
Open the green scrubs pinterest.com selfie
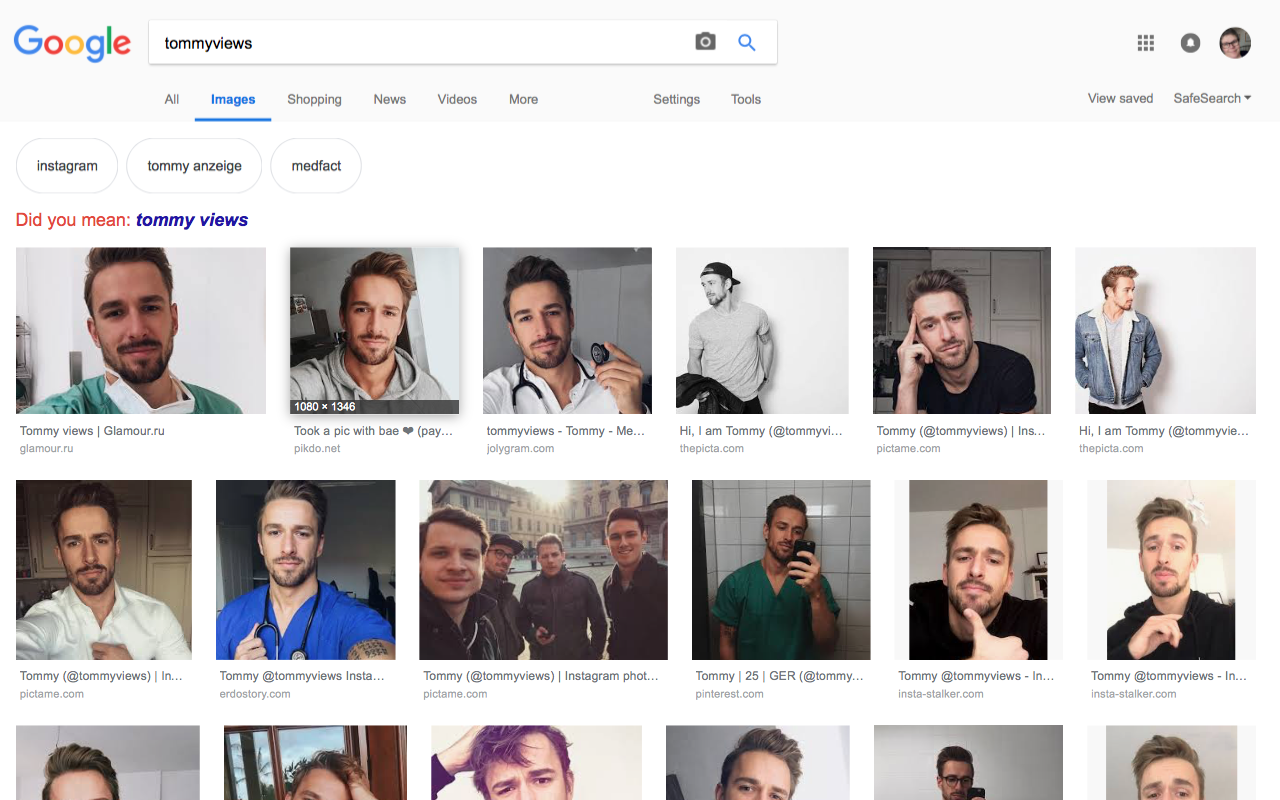click(x=781, y=570)
